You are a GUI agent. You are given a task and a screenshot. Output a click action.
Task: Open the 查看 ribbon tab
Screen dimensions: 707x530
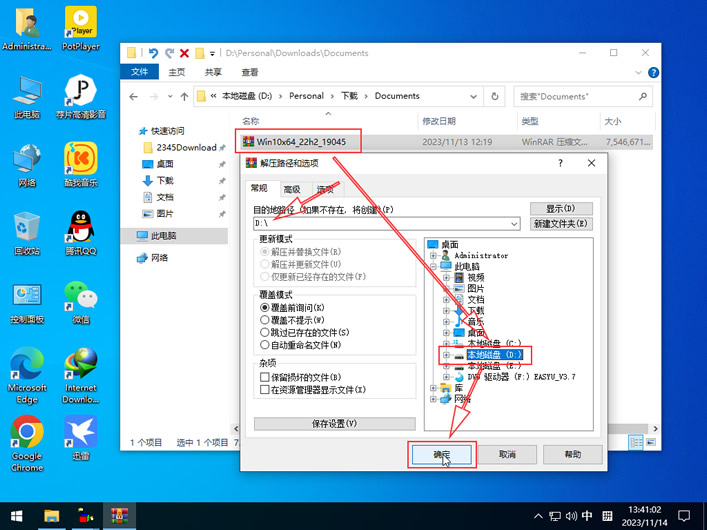pyautogui.click(x=249, y=72)
